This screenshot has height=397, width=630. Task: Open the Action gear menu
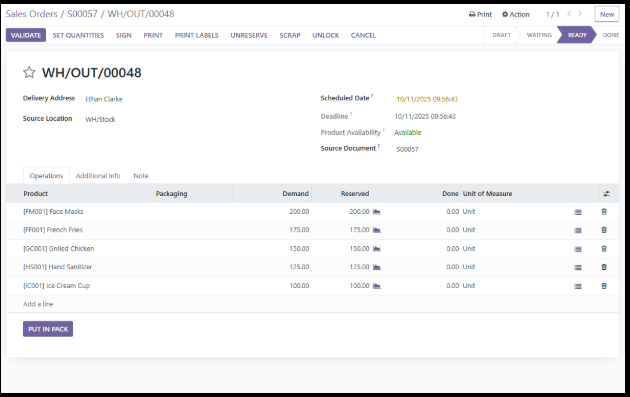(x=515, y=14)
